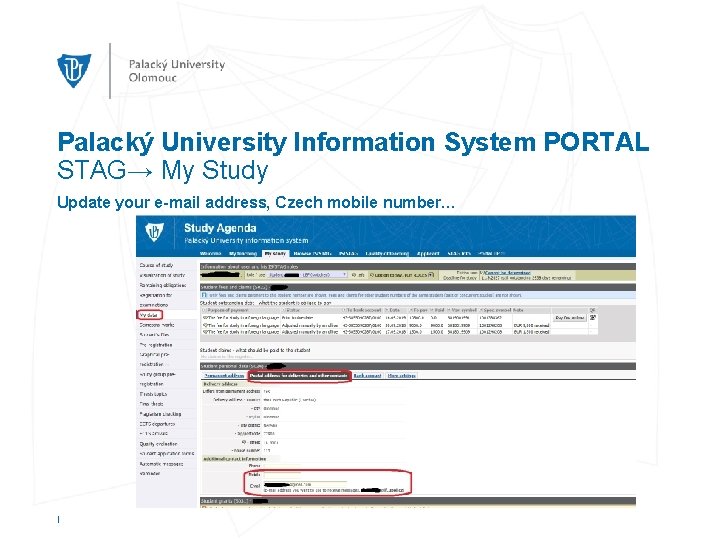
Task: Click 'Palacký University Information System PORTAL' title
Action: [x=353, y=142]
